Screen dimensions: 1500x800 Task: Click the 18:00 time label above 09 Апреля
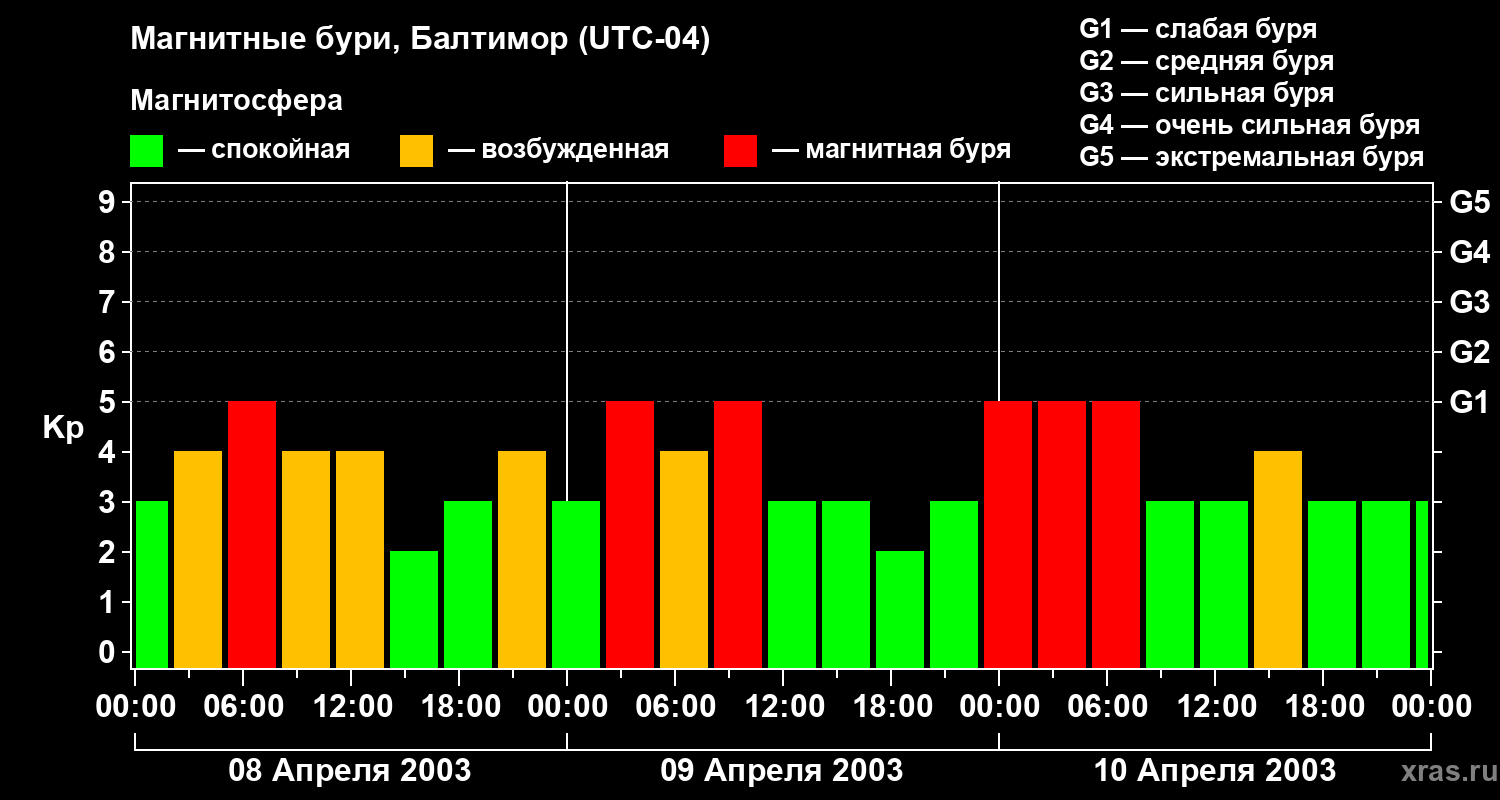[x=891, y=707]
